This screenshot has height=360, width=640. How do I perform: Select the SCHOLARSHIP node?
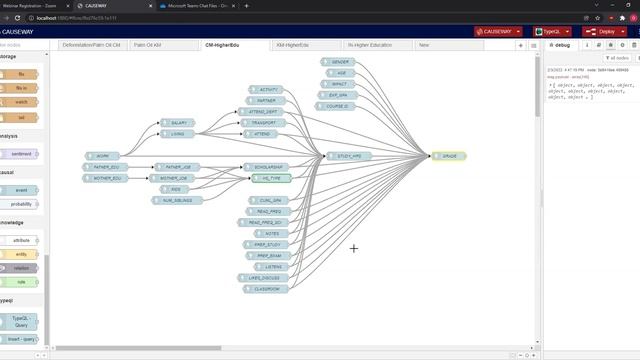[x=266, y=167]
